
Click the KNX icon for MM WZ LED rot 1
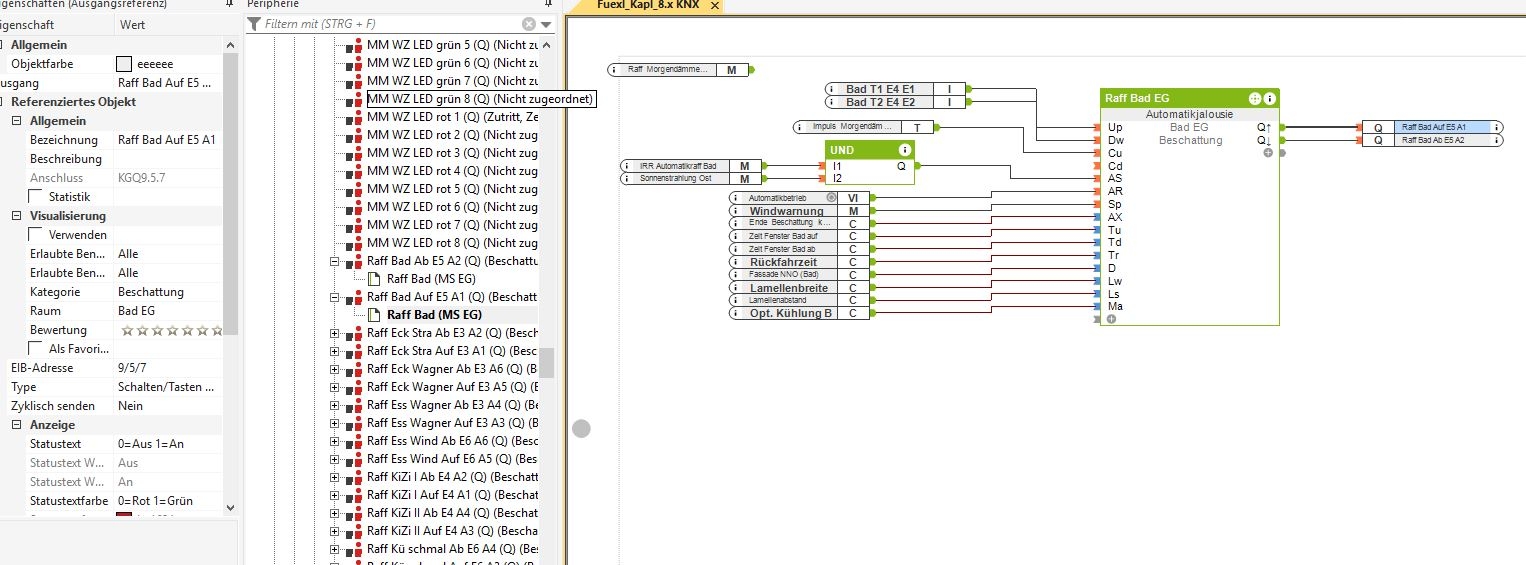353,118
